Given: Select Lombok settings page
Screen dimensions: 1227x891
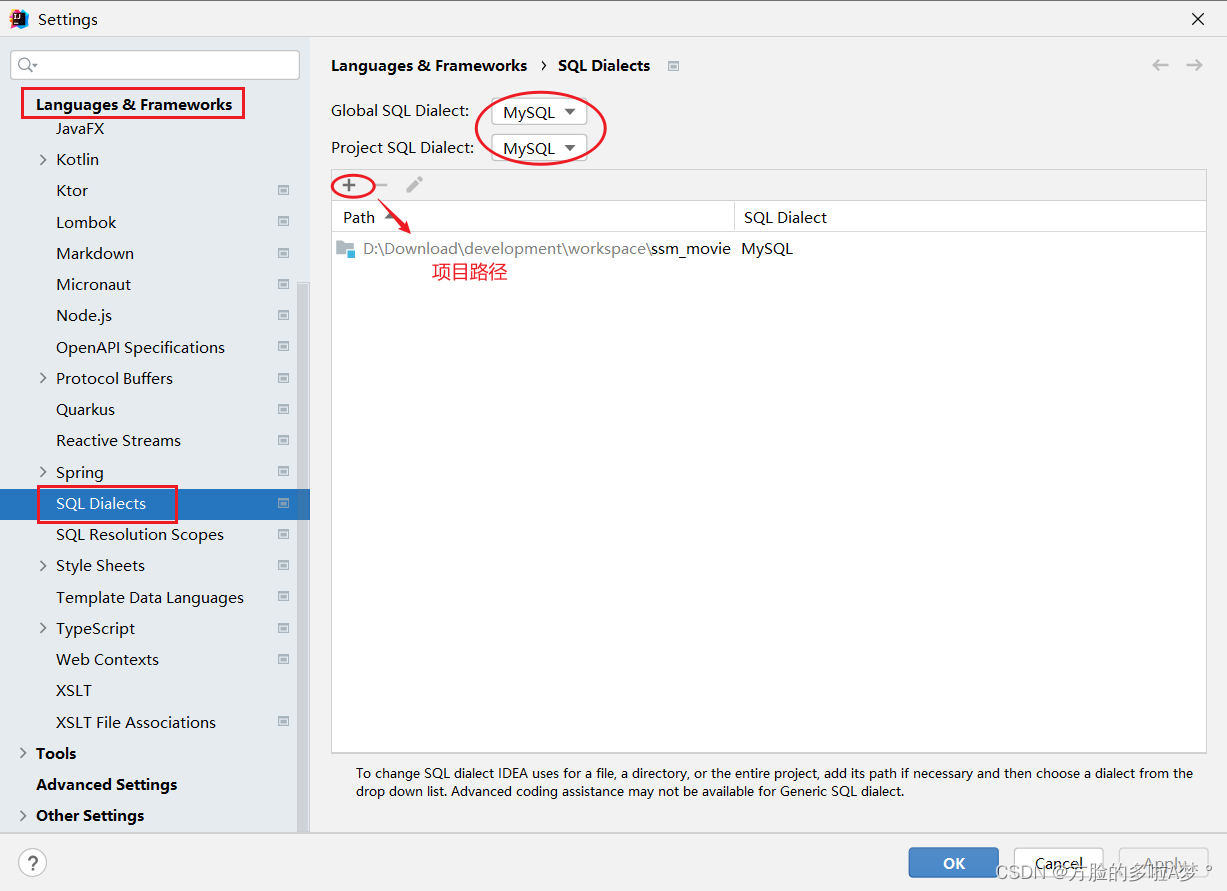Looking at the screenshot, I should pos(86,222).
